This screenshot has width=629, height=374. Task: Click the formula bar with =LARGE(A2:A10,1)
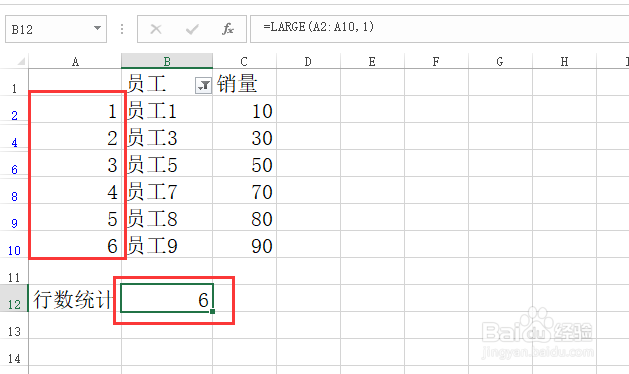point(439,28)
